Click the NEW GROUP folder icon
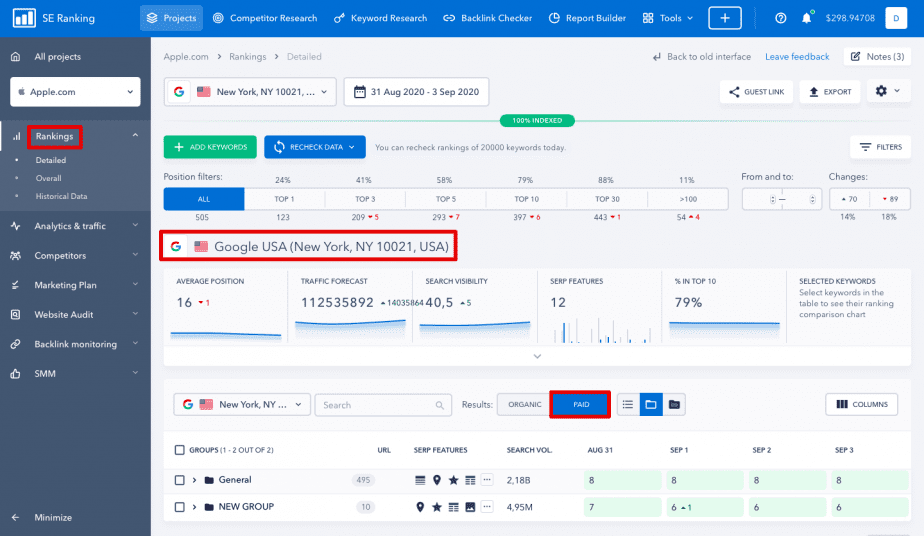Image resolution: width=924 pixels, height=536 pixels. [x=209, y=507]
